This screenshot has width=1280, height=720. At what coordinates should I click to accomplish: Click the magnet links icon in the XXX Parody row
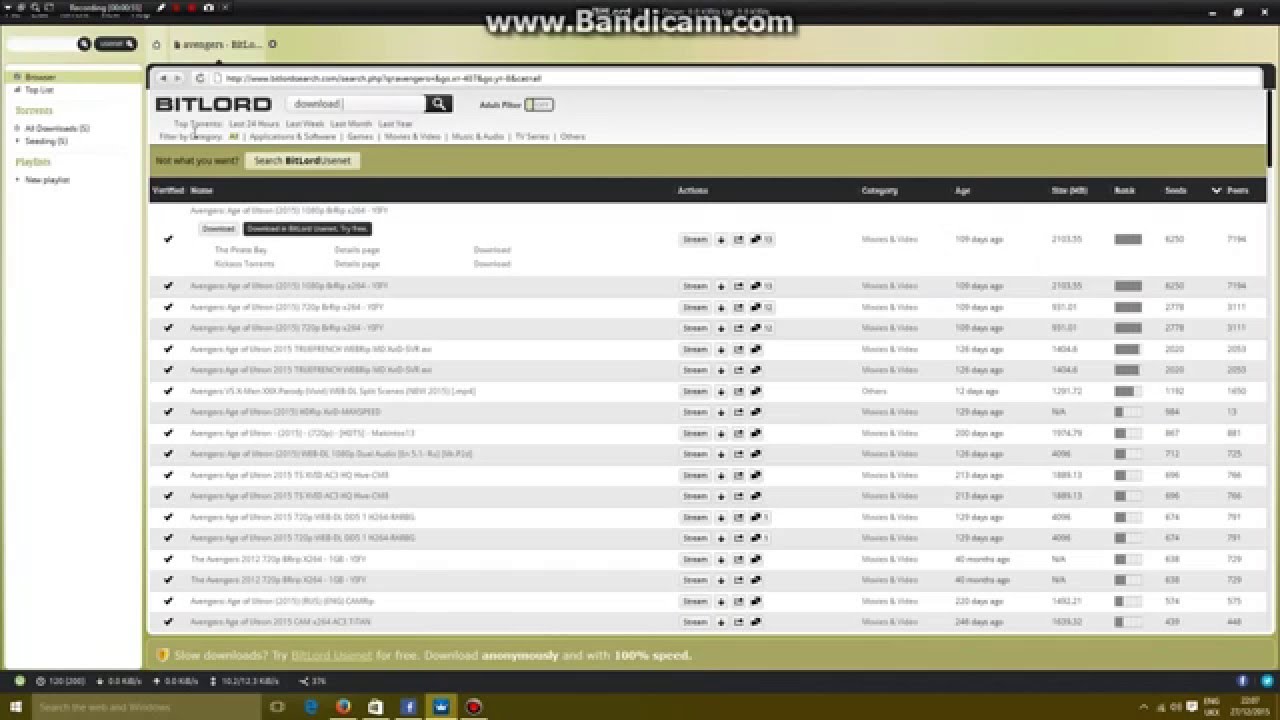click(756, 392)
